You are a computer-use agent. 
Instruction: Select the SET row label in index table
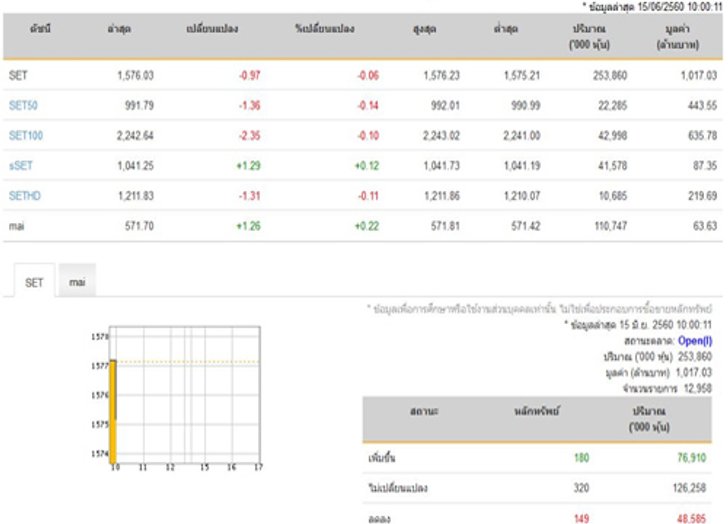click(x=18, y=75)
